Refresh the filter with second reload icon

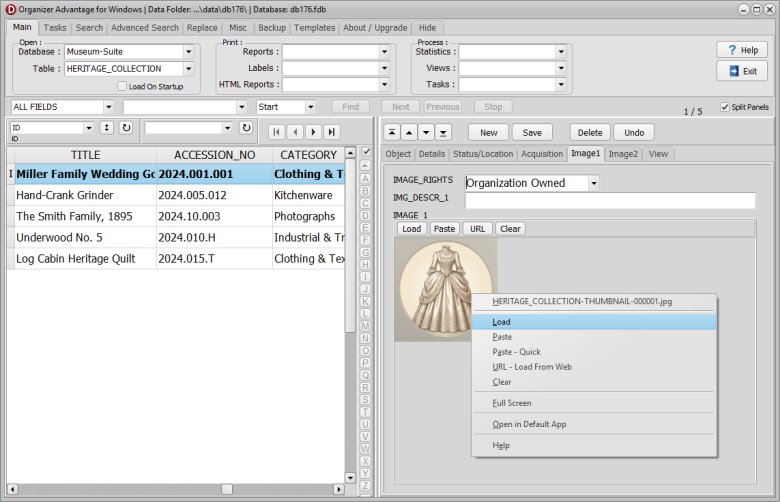tap(246, 128)
